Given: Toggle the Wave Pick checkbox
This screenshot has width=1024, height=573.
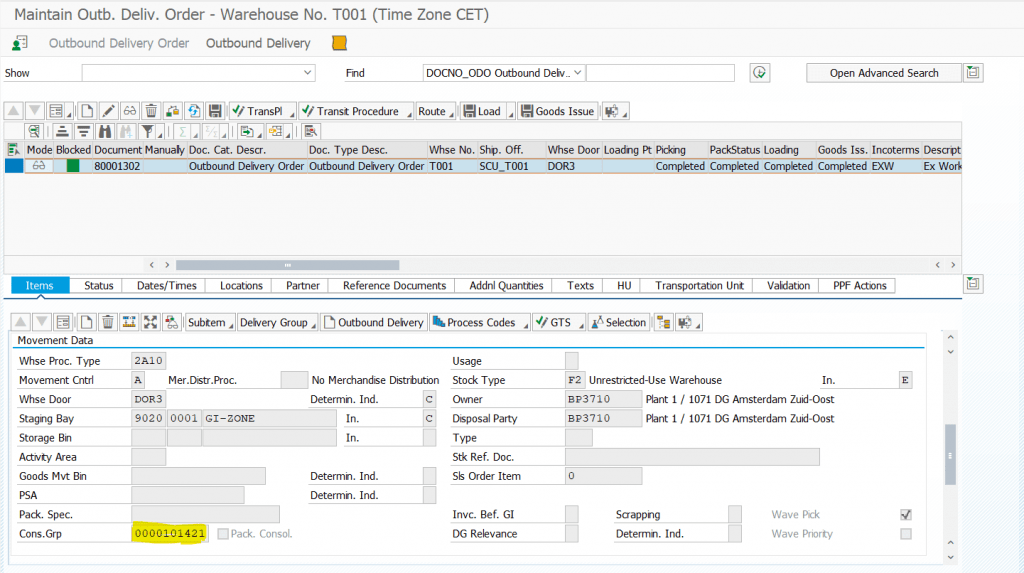Looking at the screenshot, I should pyautogui.click(x=906, y=515).
